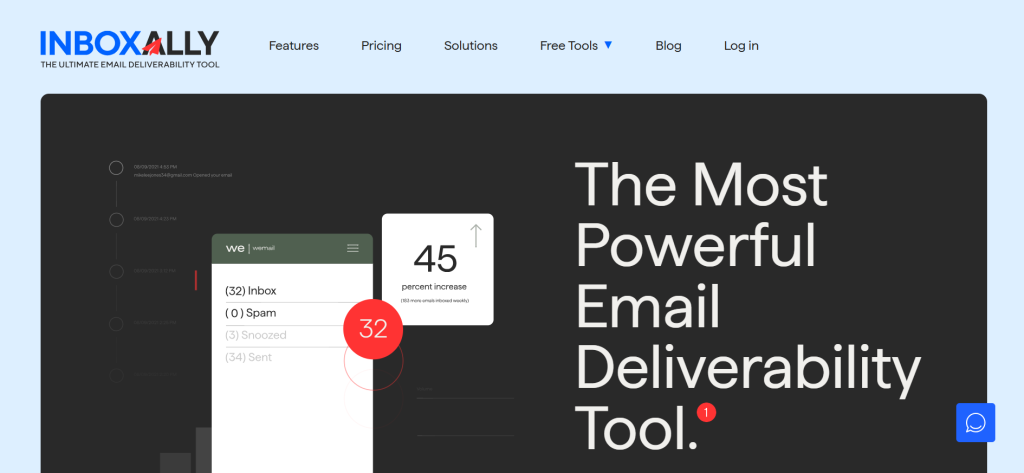Click the wemail logo in the mockup header
Viewport: 1024px width, 473px height.
pos(249,248)
